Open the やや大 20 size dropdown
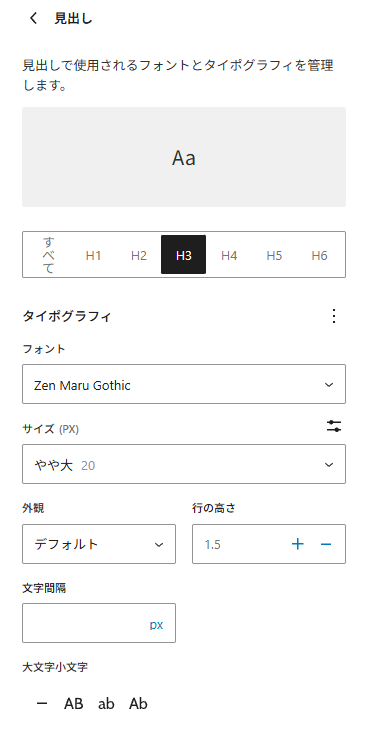 click(184, 464)
